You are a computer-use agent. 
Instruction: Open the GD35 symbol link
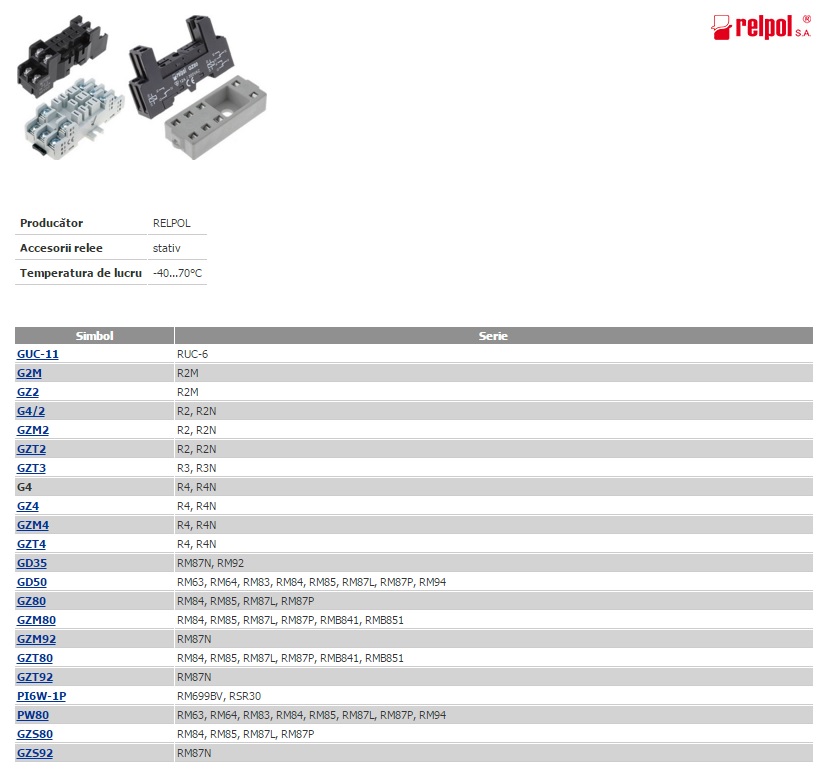32,563
